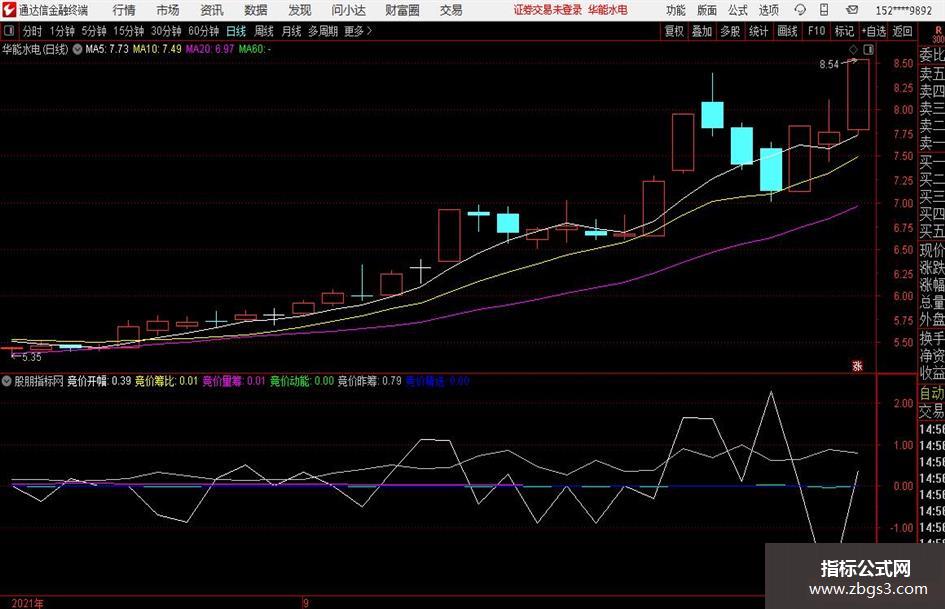The height and width of the screenshot is (609, 945).
Task: Open the mail envelope icon
Action: click(x=852, y=10)
